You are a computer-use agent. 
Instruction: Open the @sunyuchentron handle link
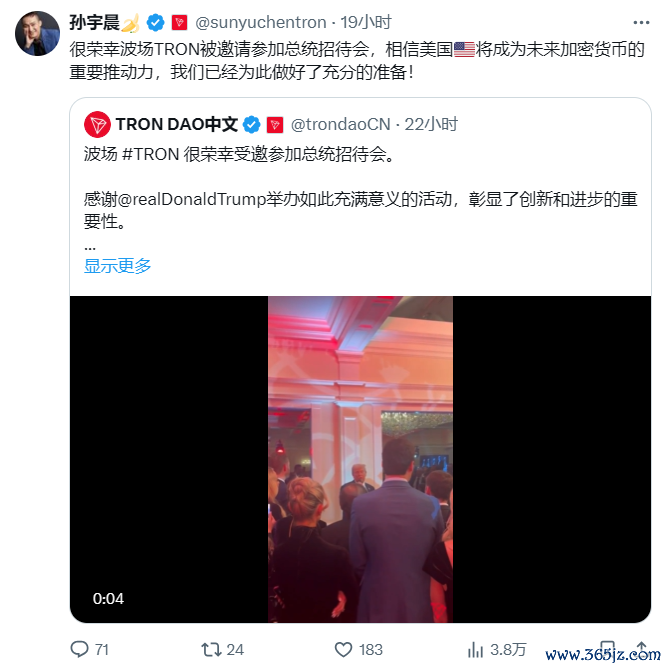coord(261,22)
